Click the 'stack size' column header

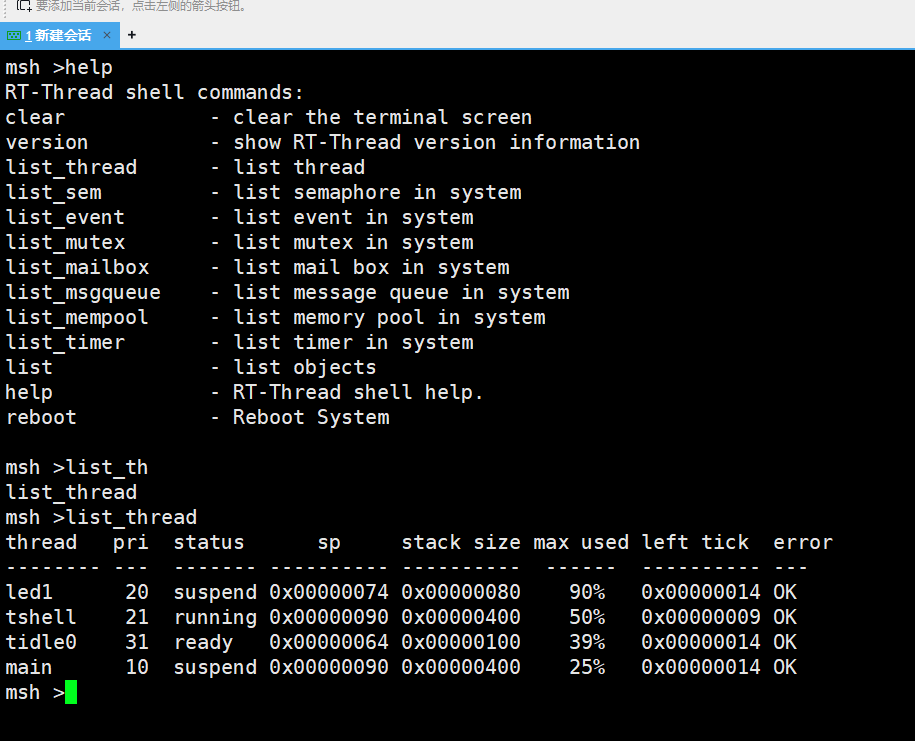coord(460,543)
